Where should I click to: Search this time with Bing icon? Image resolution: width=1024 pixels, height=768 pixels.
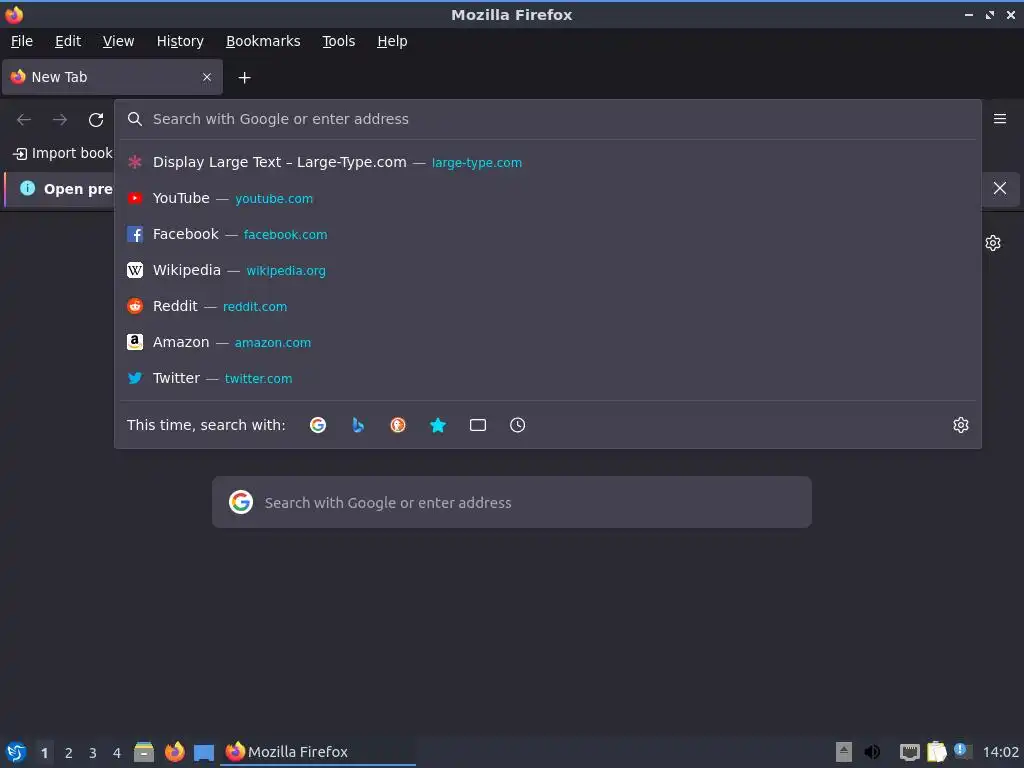(358, 425)
